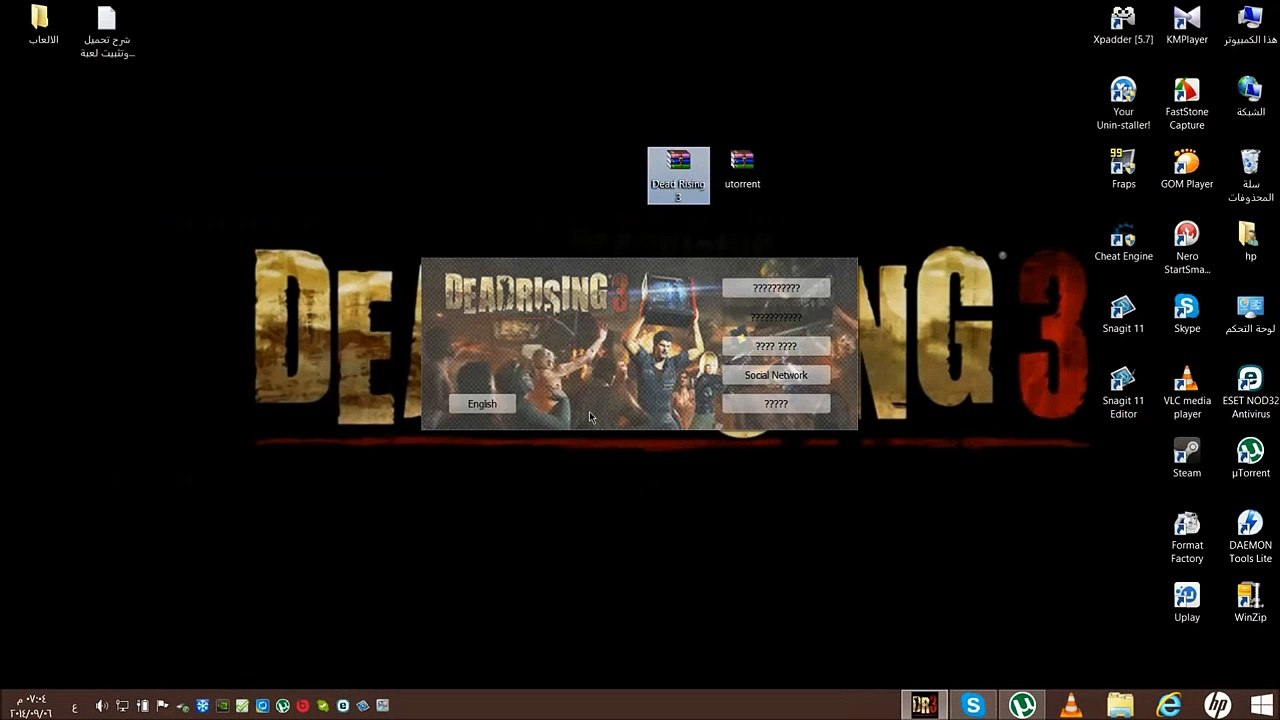The image size is (1280, 720).
Task: Open the hp folder on the desktop
Action: tap(1250, 242)
